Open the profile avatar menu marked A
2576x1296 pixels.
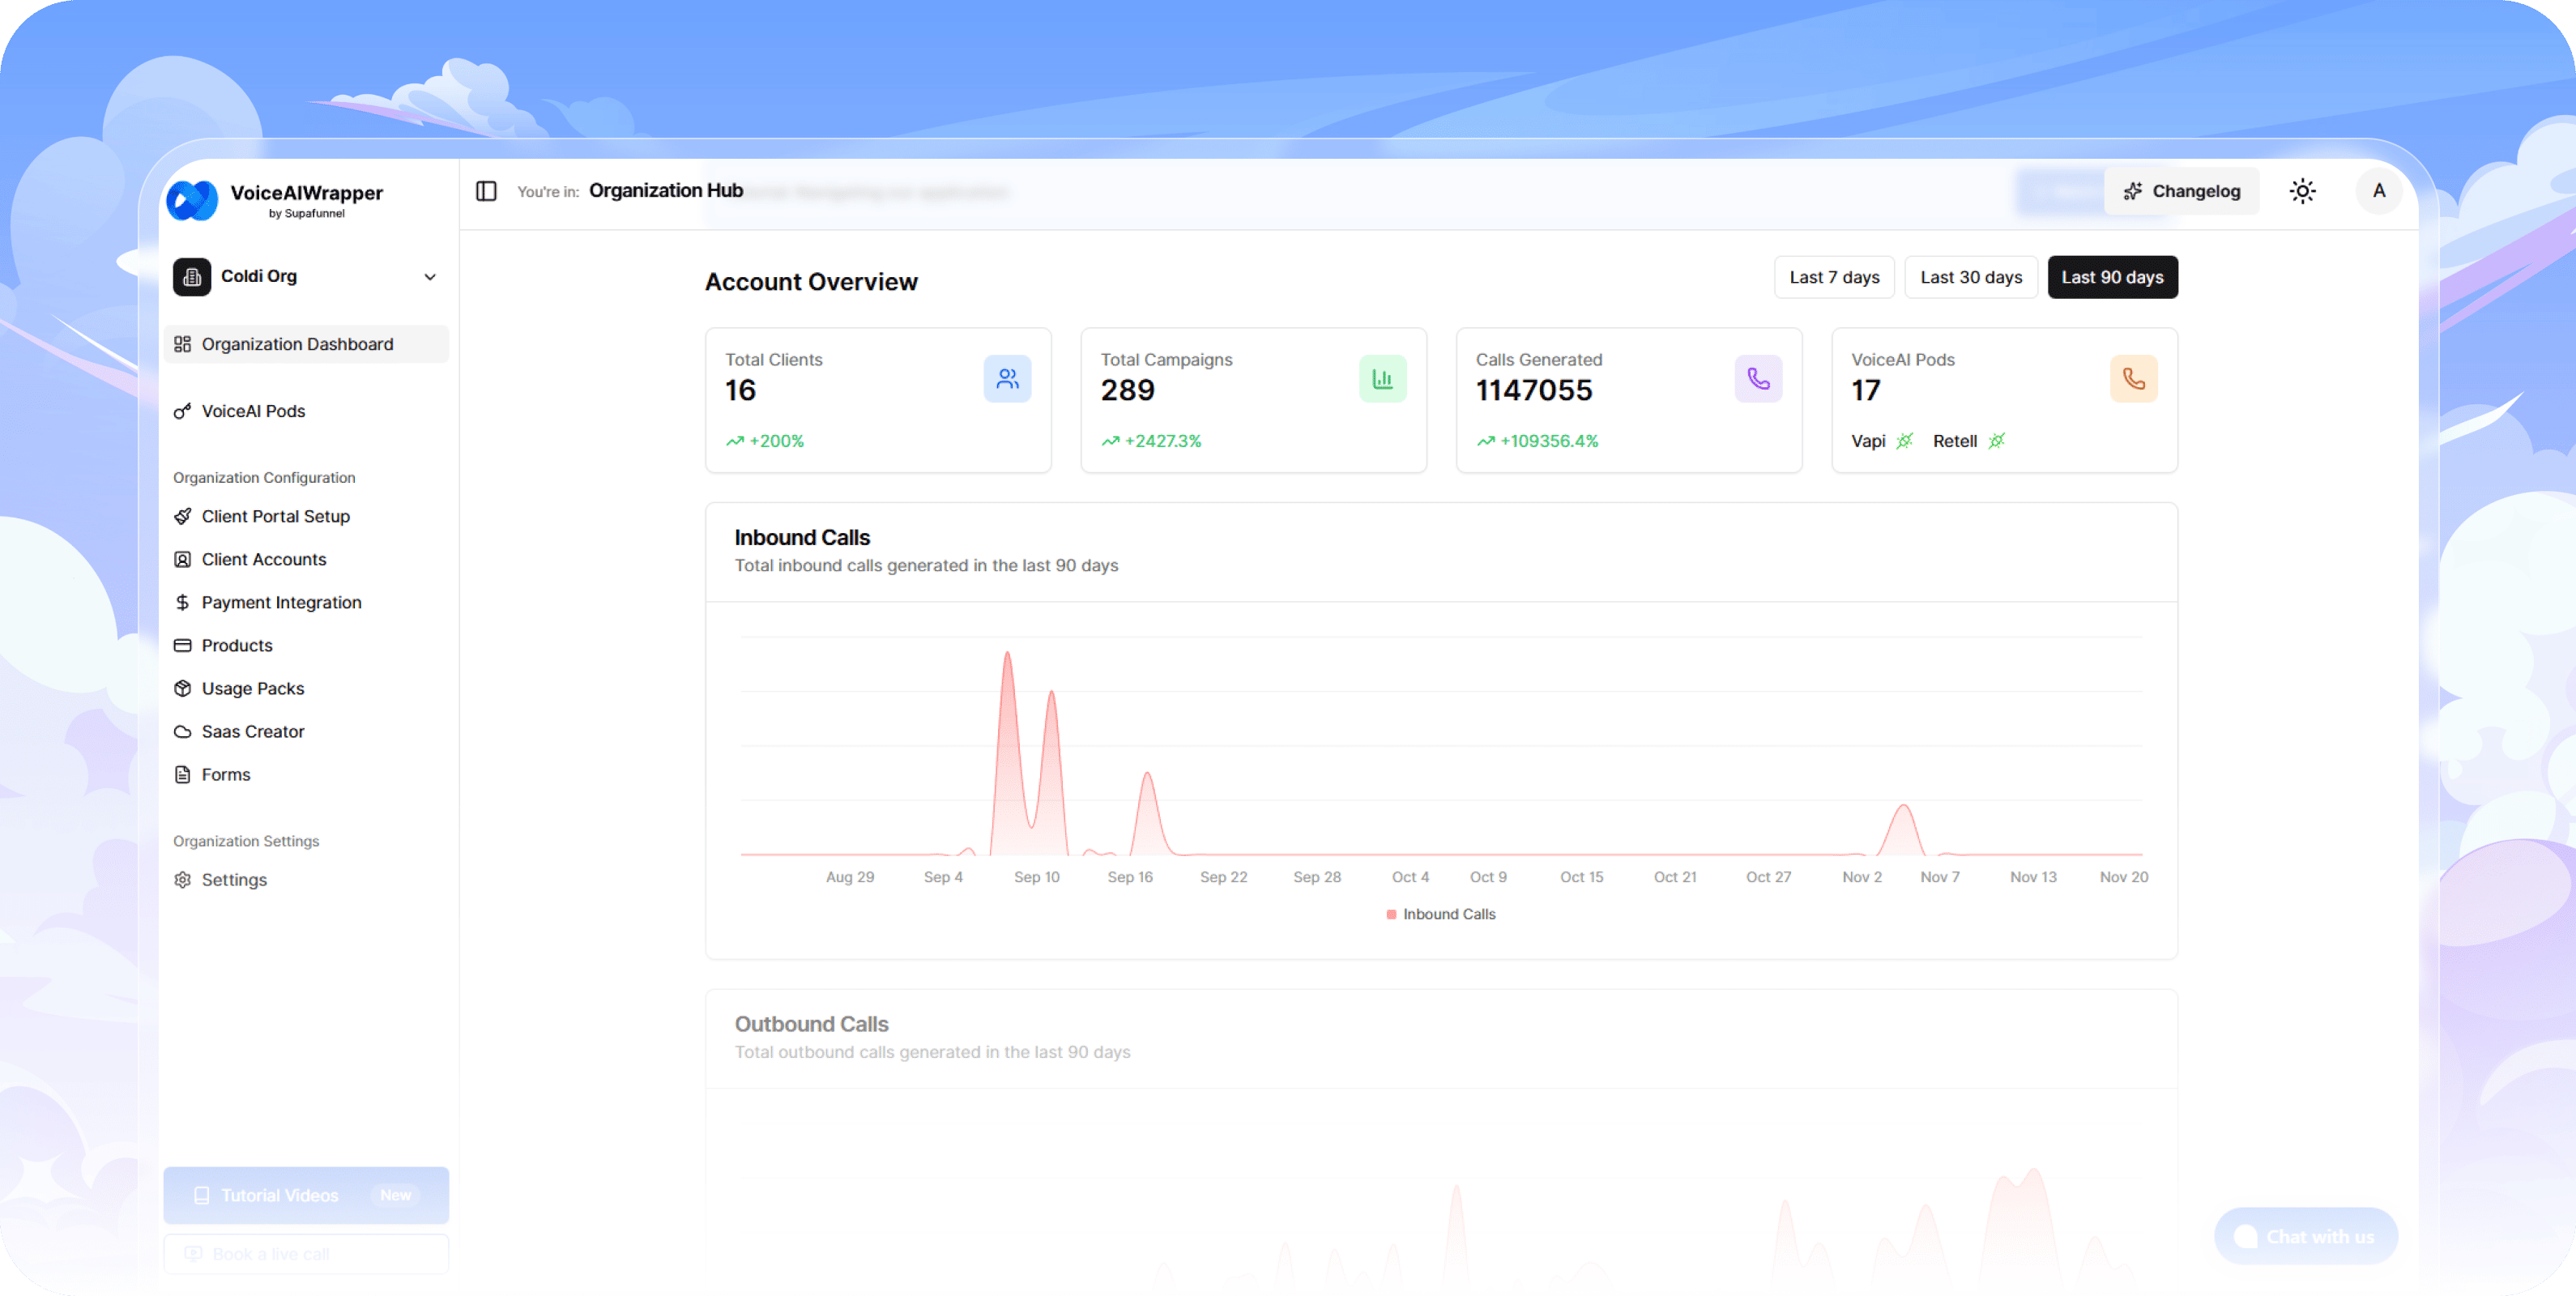[2379, 191]
